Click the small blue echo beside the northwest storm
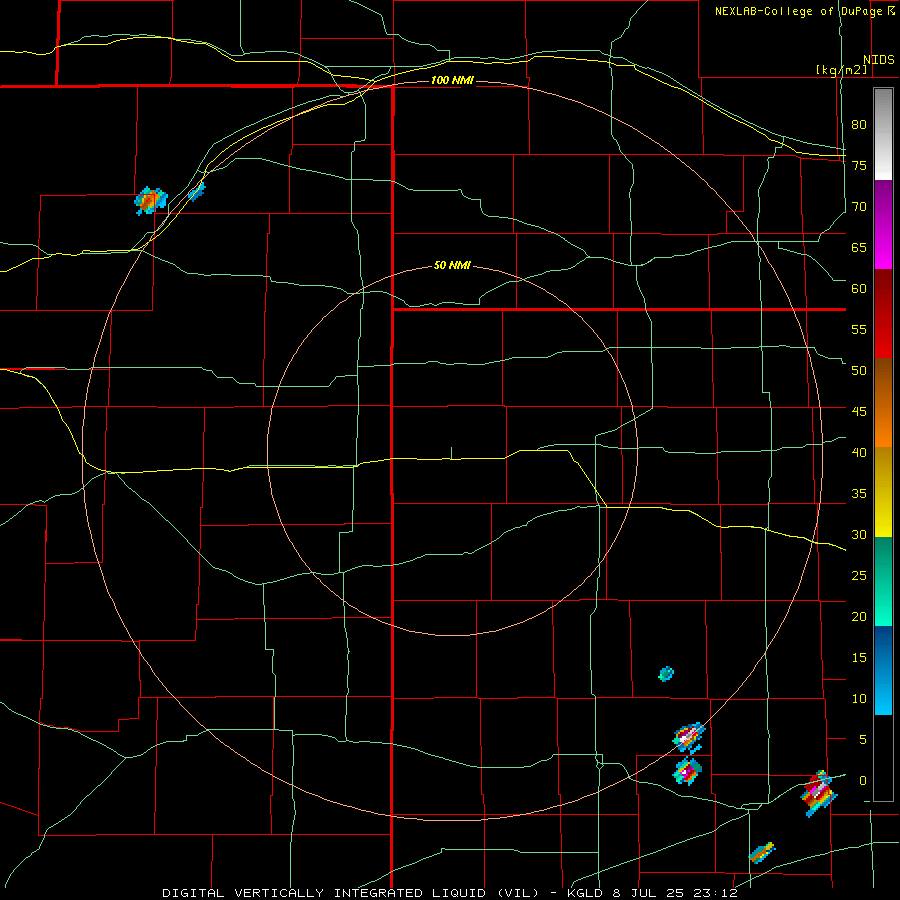 [x=196, y=191]
